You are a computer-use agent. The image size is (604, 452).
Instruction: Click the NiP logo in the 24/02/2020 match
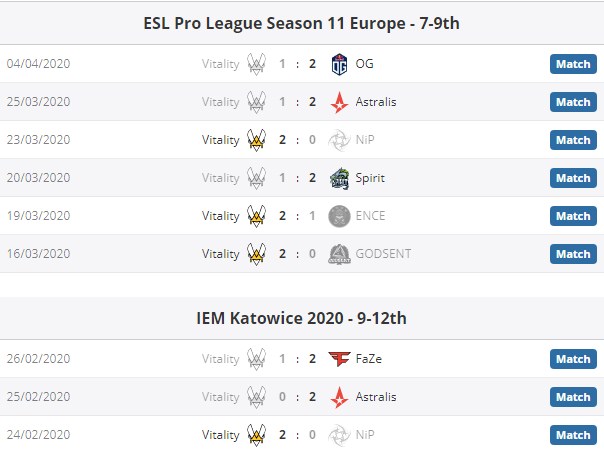point(340,435)
